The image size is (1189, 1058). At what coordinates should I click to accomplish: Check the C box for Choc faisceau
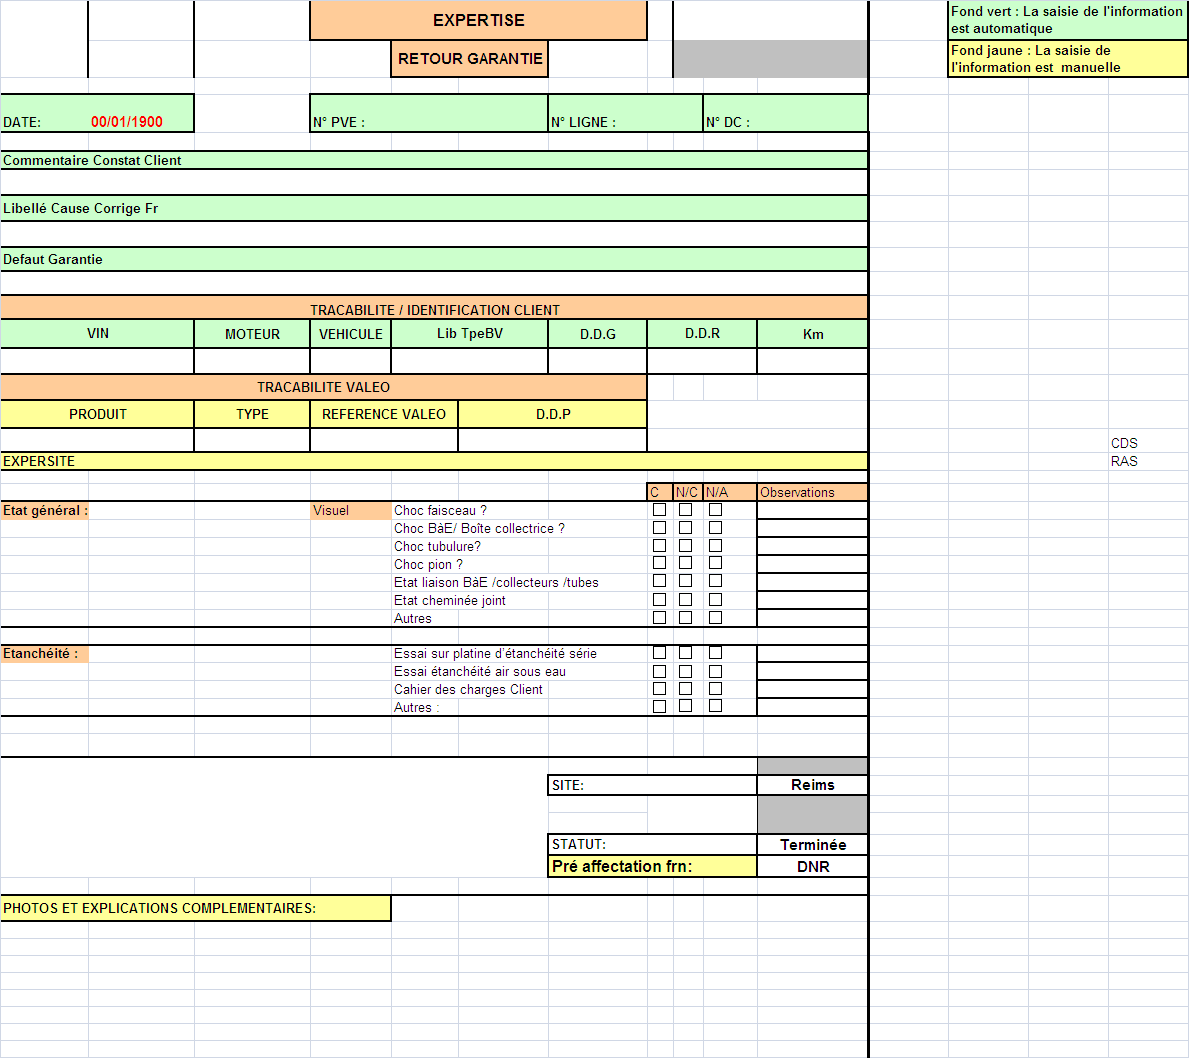(660, 510)
